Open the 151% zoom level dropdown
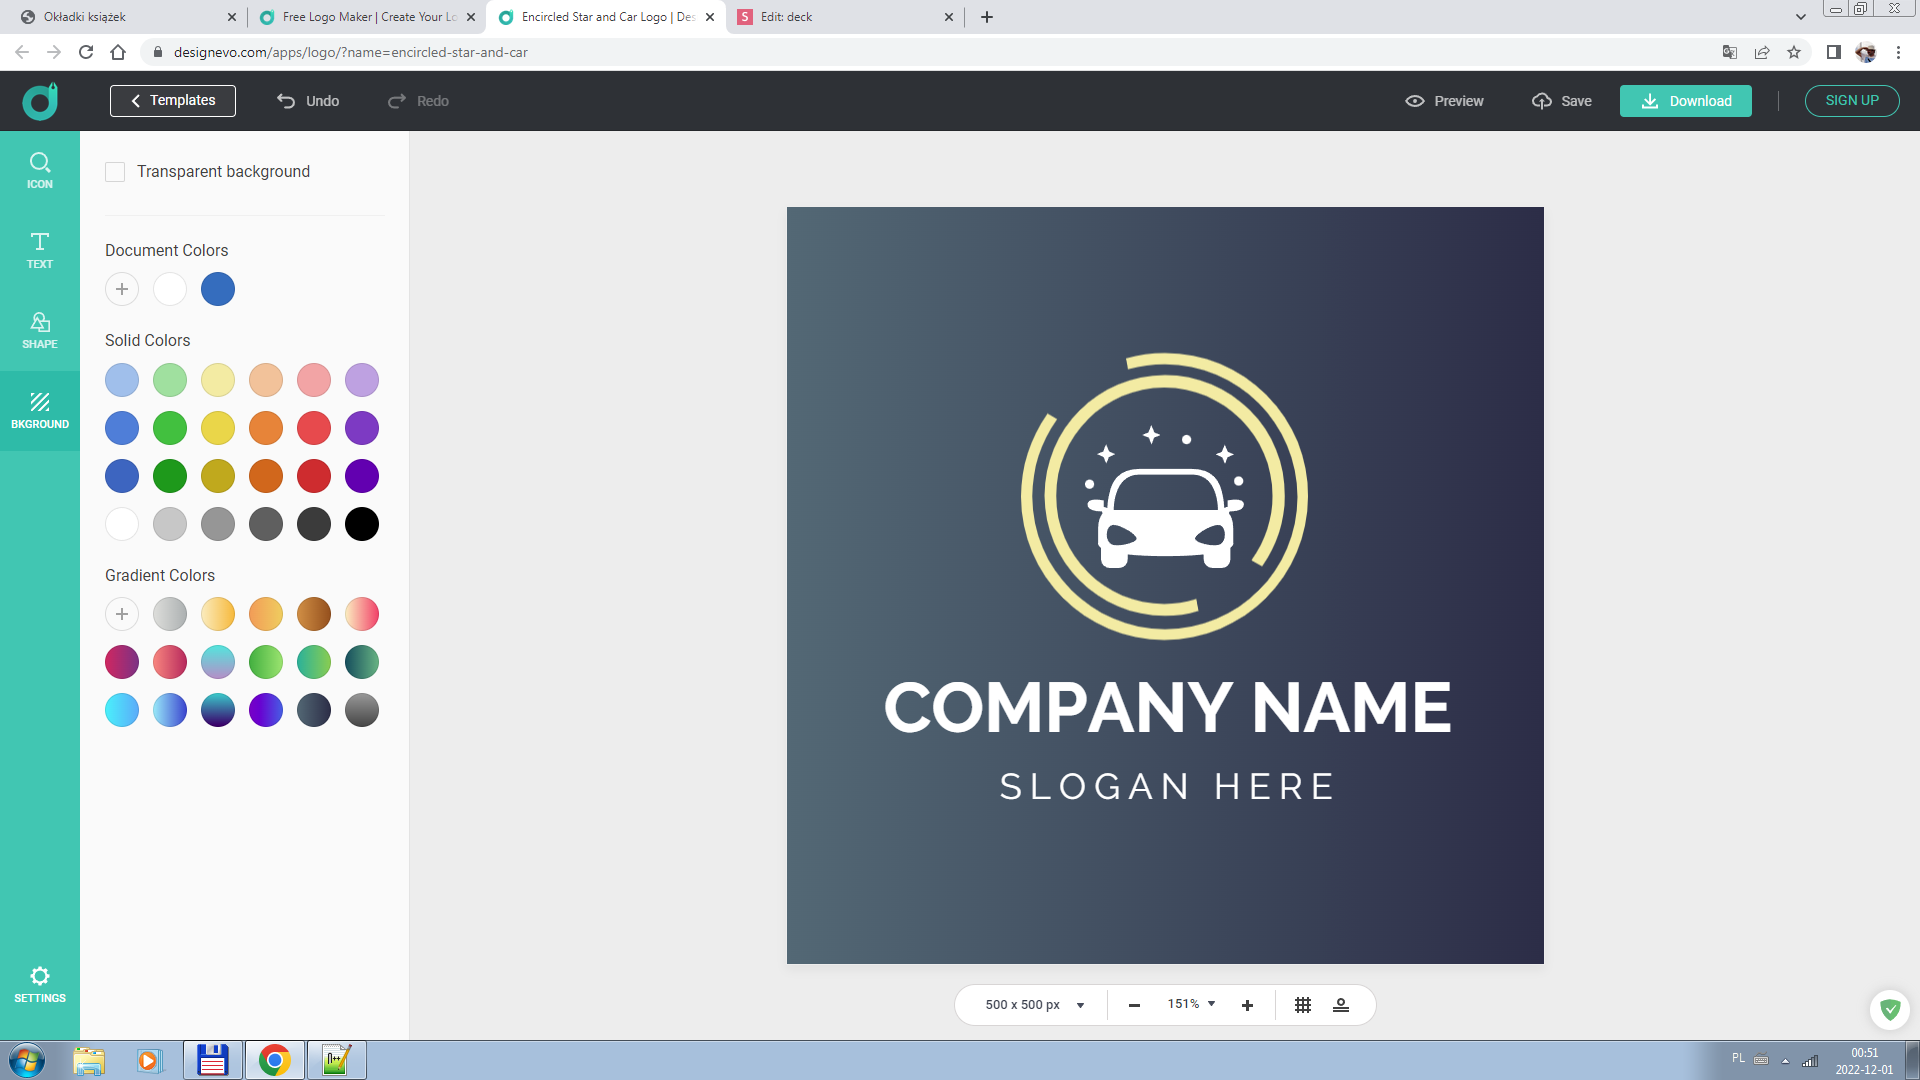This screenshot has width=1920, height=1080. [x=1191, y=1004]
